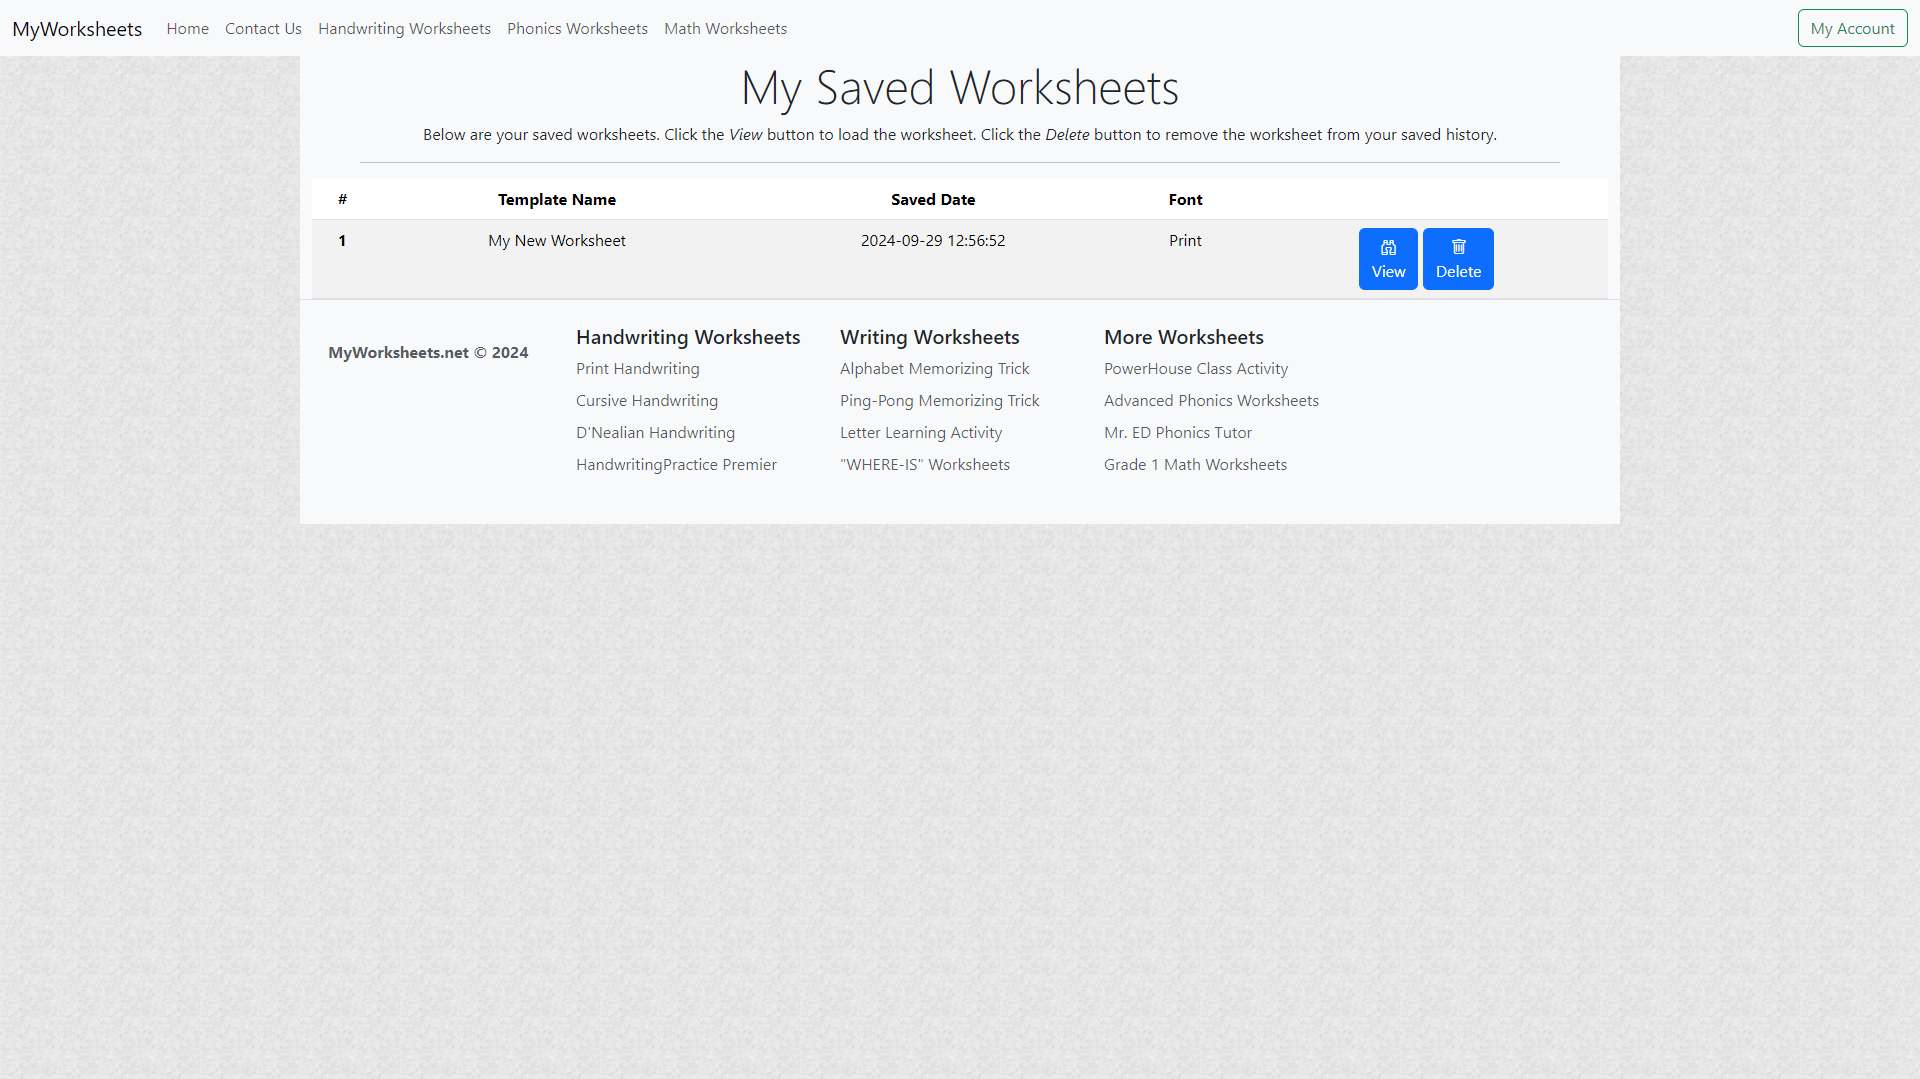Click the More Worksheets footer heading
This screenshot has width=1920, height=1079.
tap(1184, 338)
